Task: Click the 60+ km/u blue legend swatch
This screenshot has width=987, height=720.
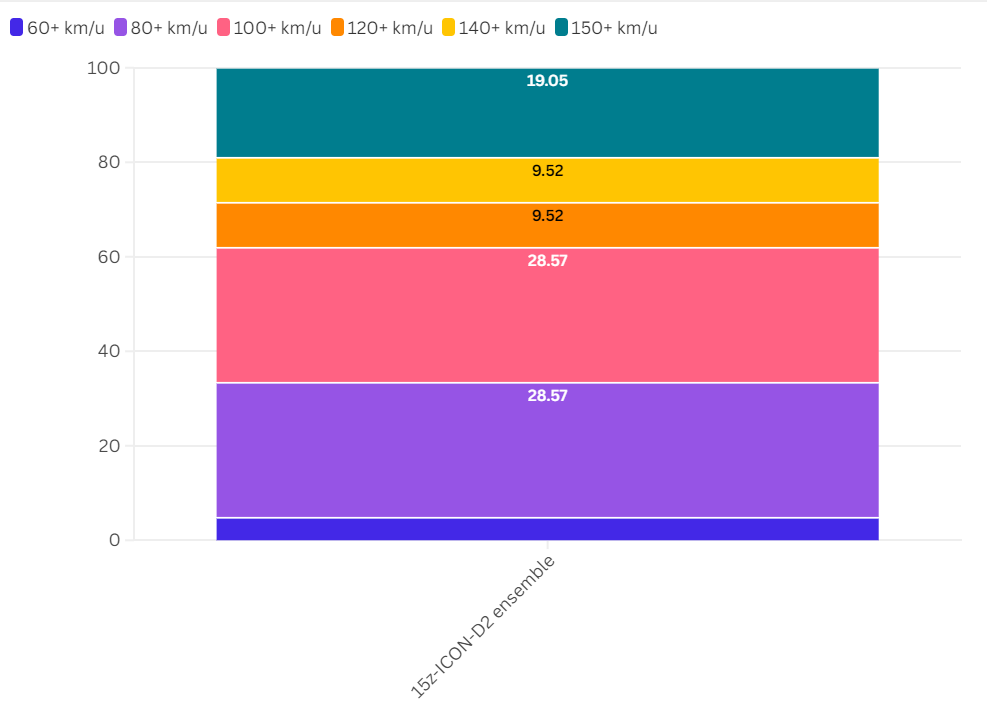Action: click(16, 28)
